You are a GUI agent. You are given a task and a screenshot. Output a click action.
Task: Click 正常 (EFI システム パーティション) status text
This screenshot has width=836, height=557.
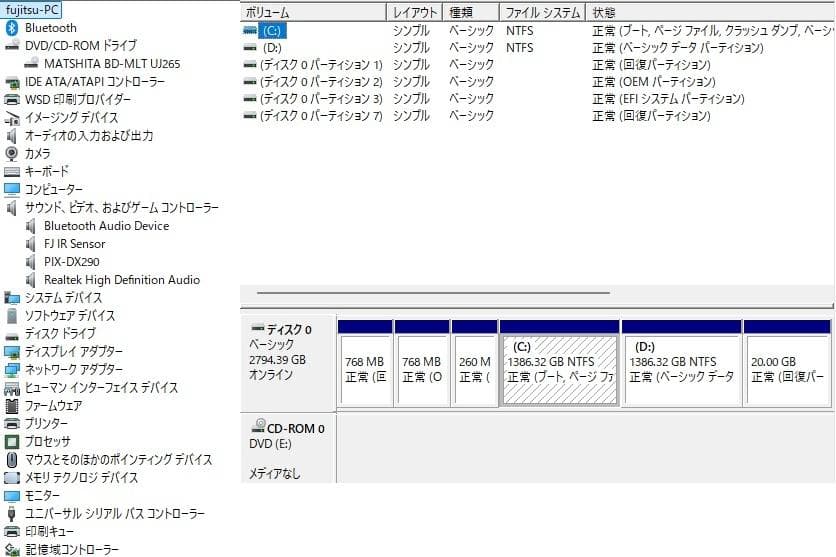click(668, 99)
